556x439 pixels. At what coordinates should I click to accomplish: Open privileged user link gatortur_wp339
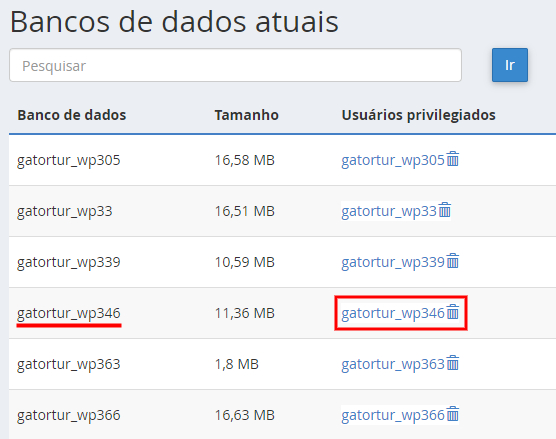coord(393,262)
